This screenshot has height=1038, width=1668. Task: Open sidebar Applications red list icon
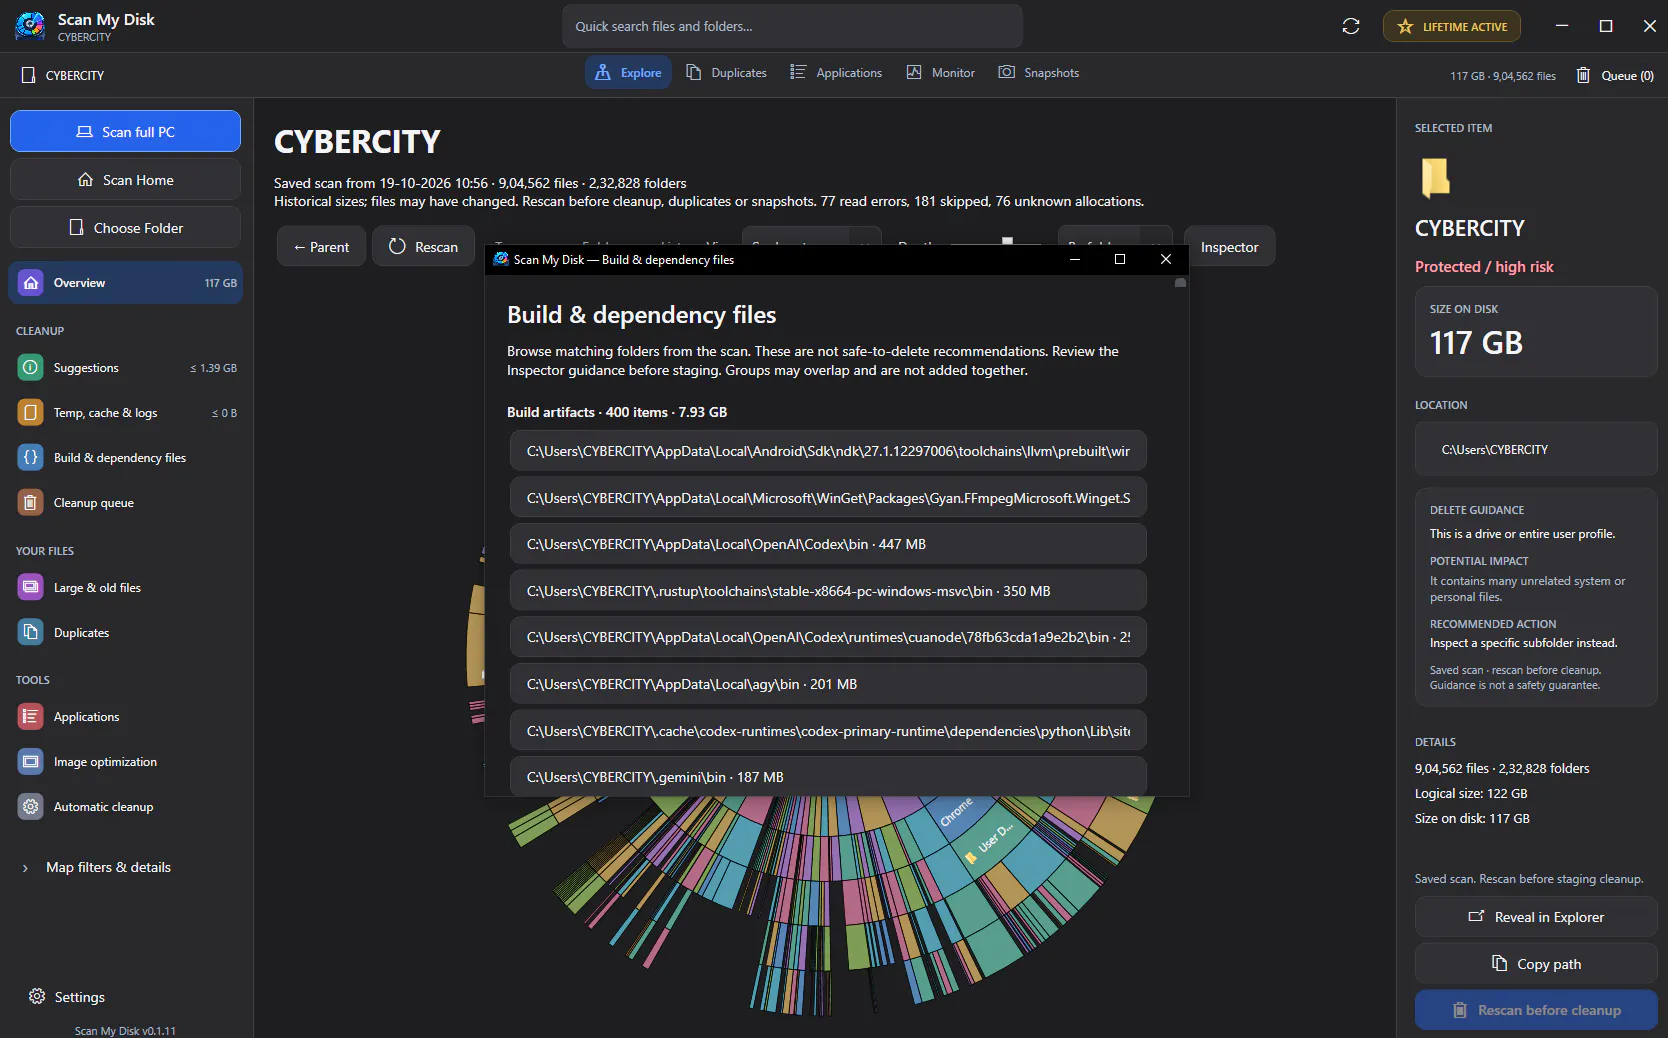(x=31, y=717)
